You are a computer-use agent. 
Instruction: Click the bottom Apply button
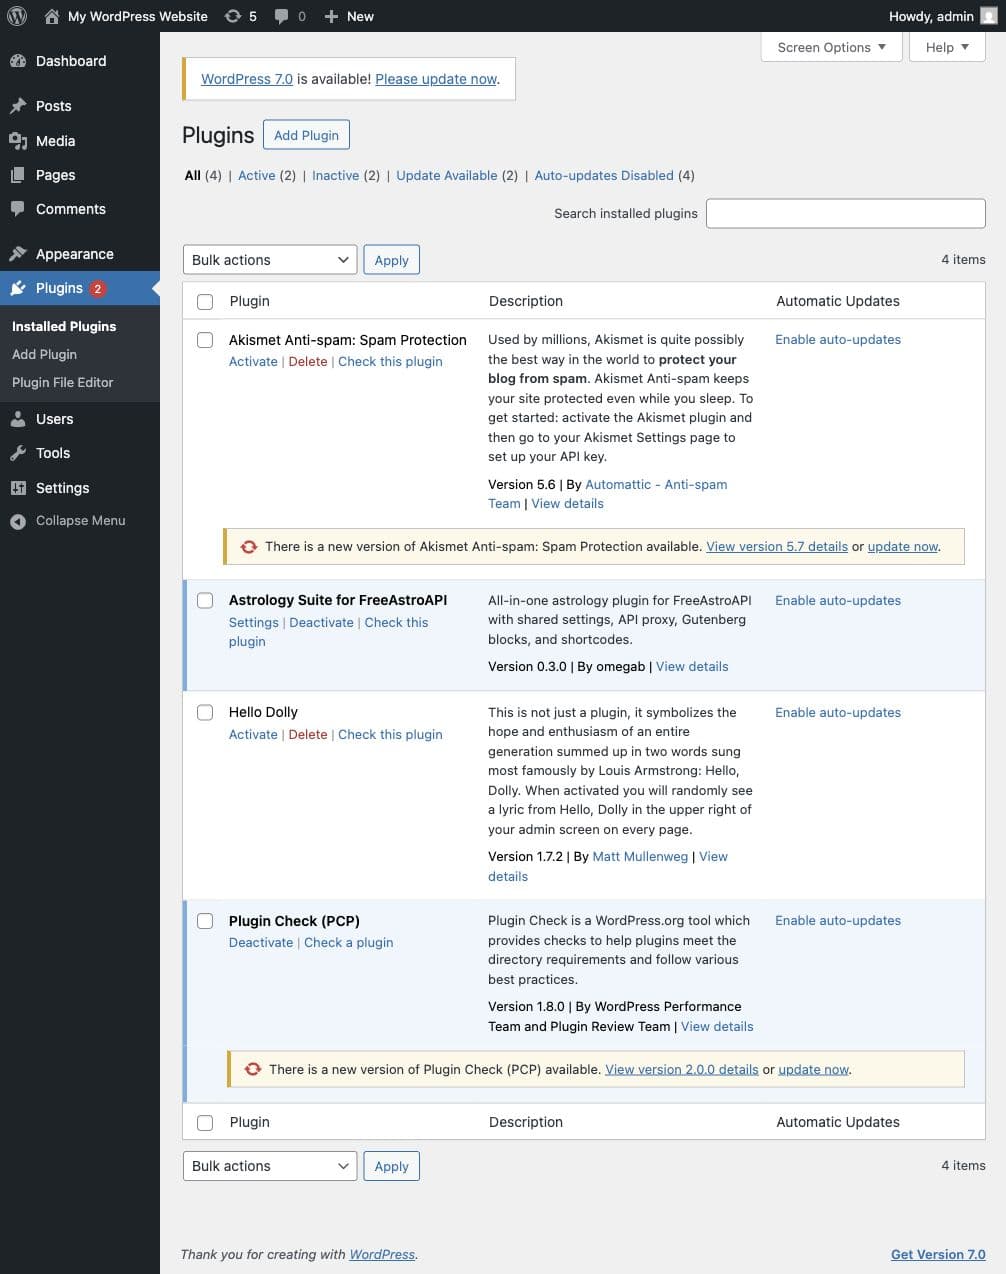(x=391, y=1166)
